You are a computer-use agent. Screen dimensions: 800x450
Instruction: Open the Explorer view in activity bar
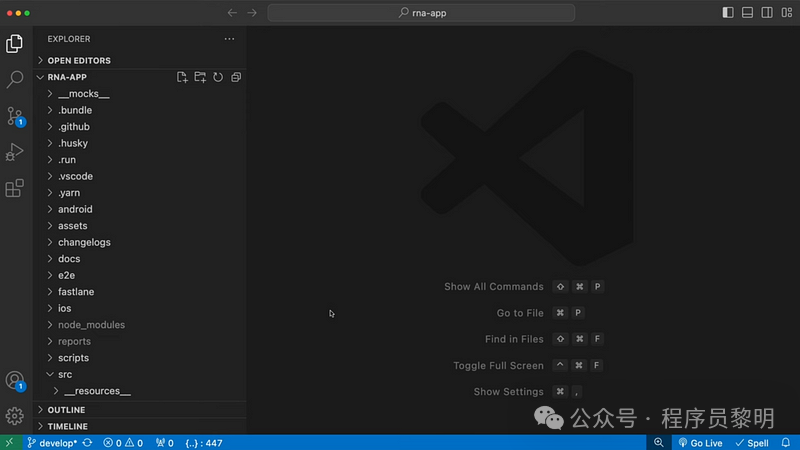[14, 44]
